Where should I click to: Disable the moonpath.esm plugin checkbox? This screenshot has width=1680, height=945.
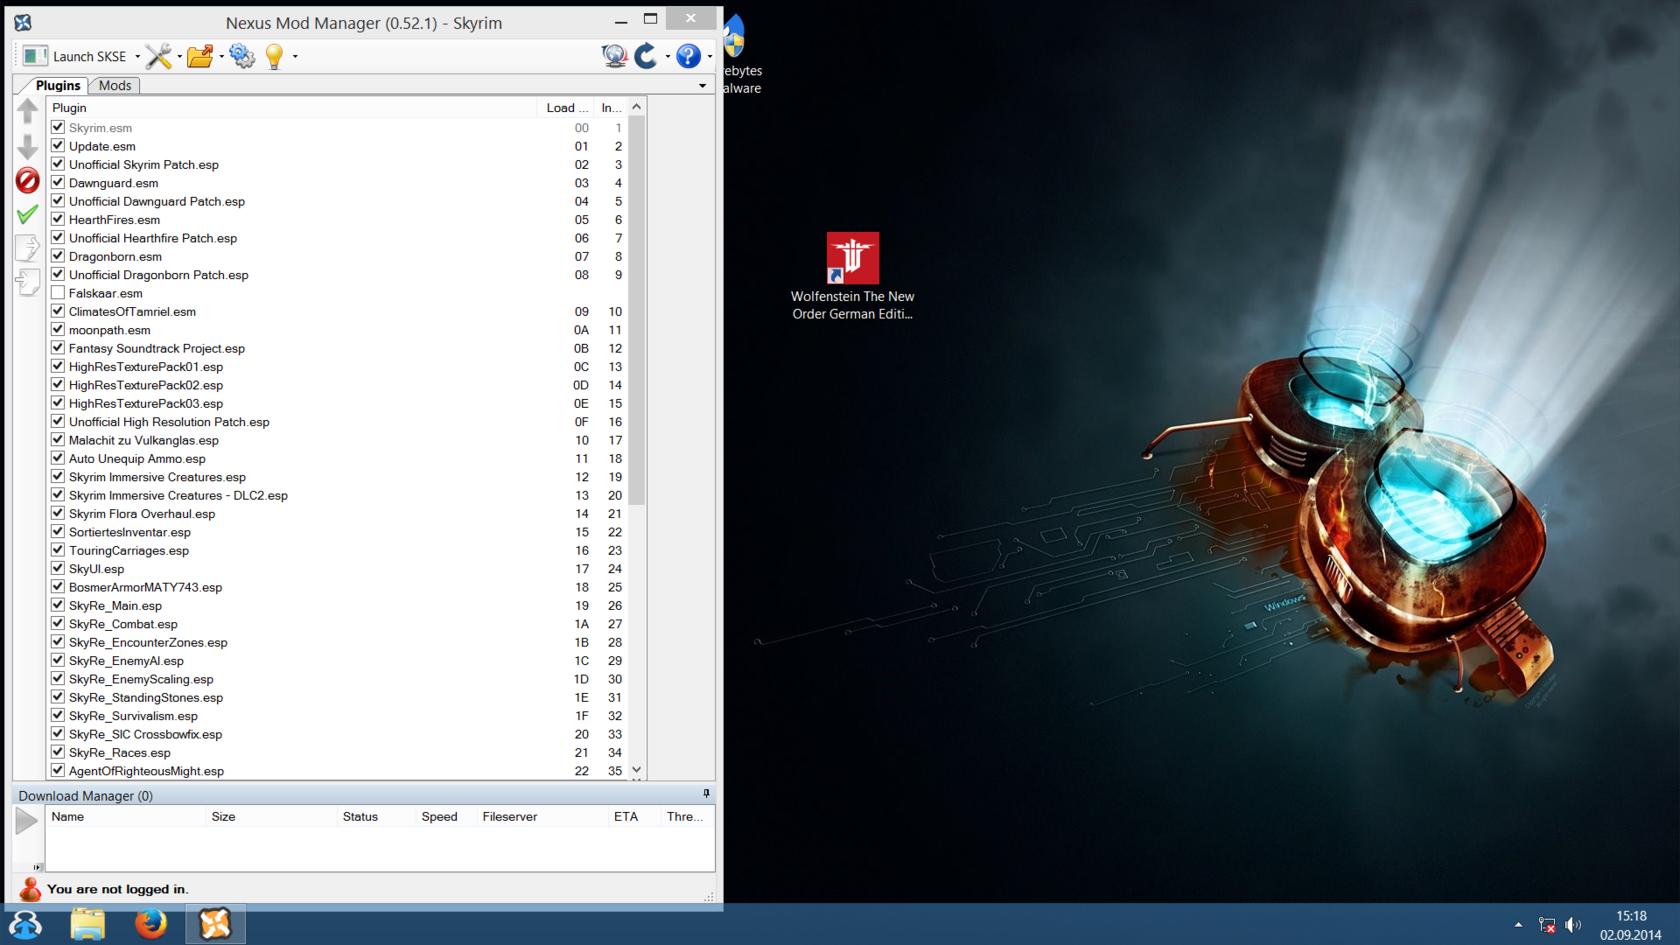[58, 330]
